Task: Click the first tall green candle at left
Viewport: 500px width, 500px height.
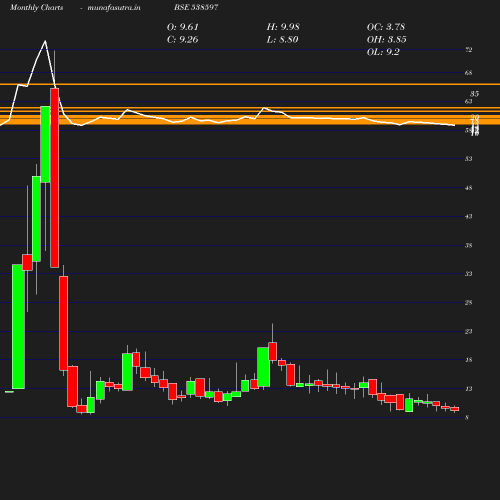Action: [x=18, y=327]
